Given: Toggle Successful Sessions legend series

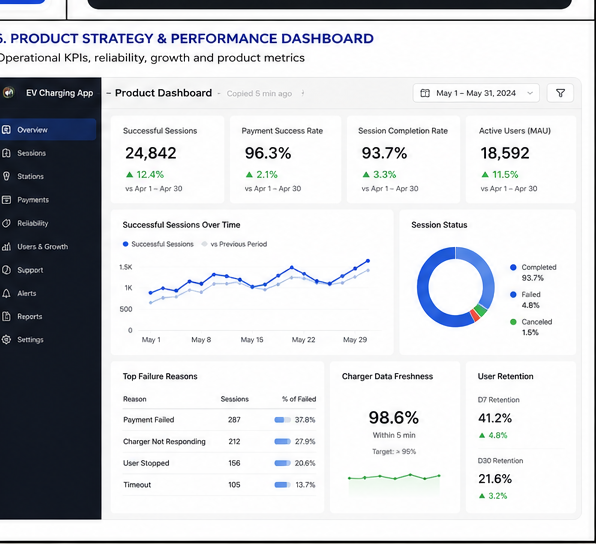Looking at the screenshot, I should 158,244.
